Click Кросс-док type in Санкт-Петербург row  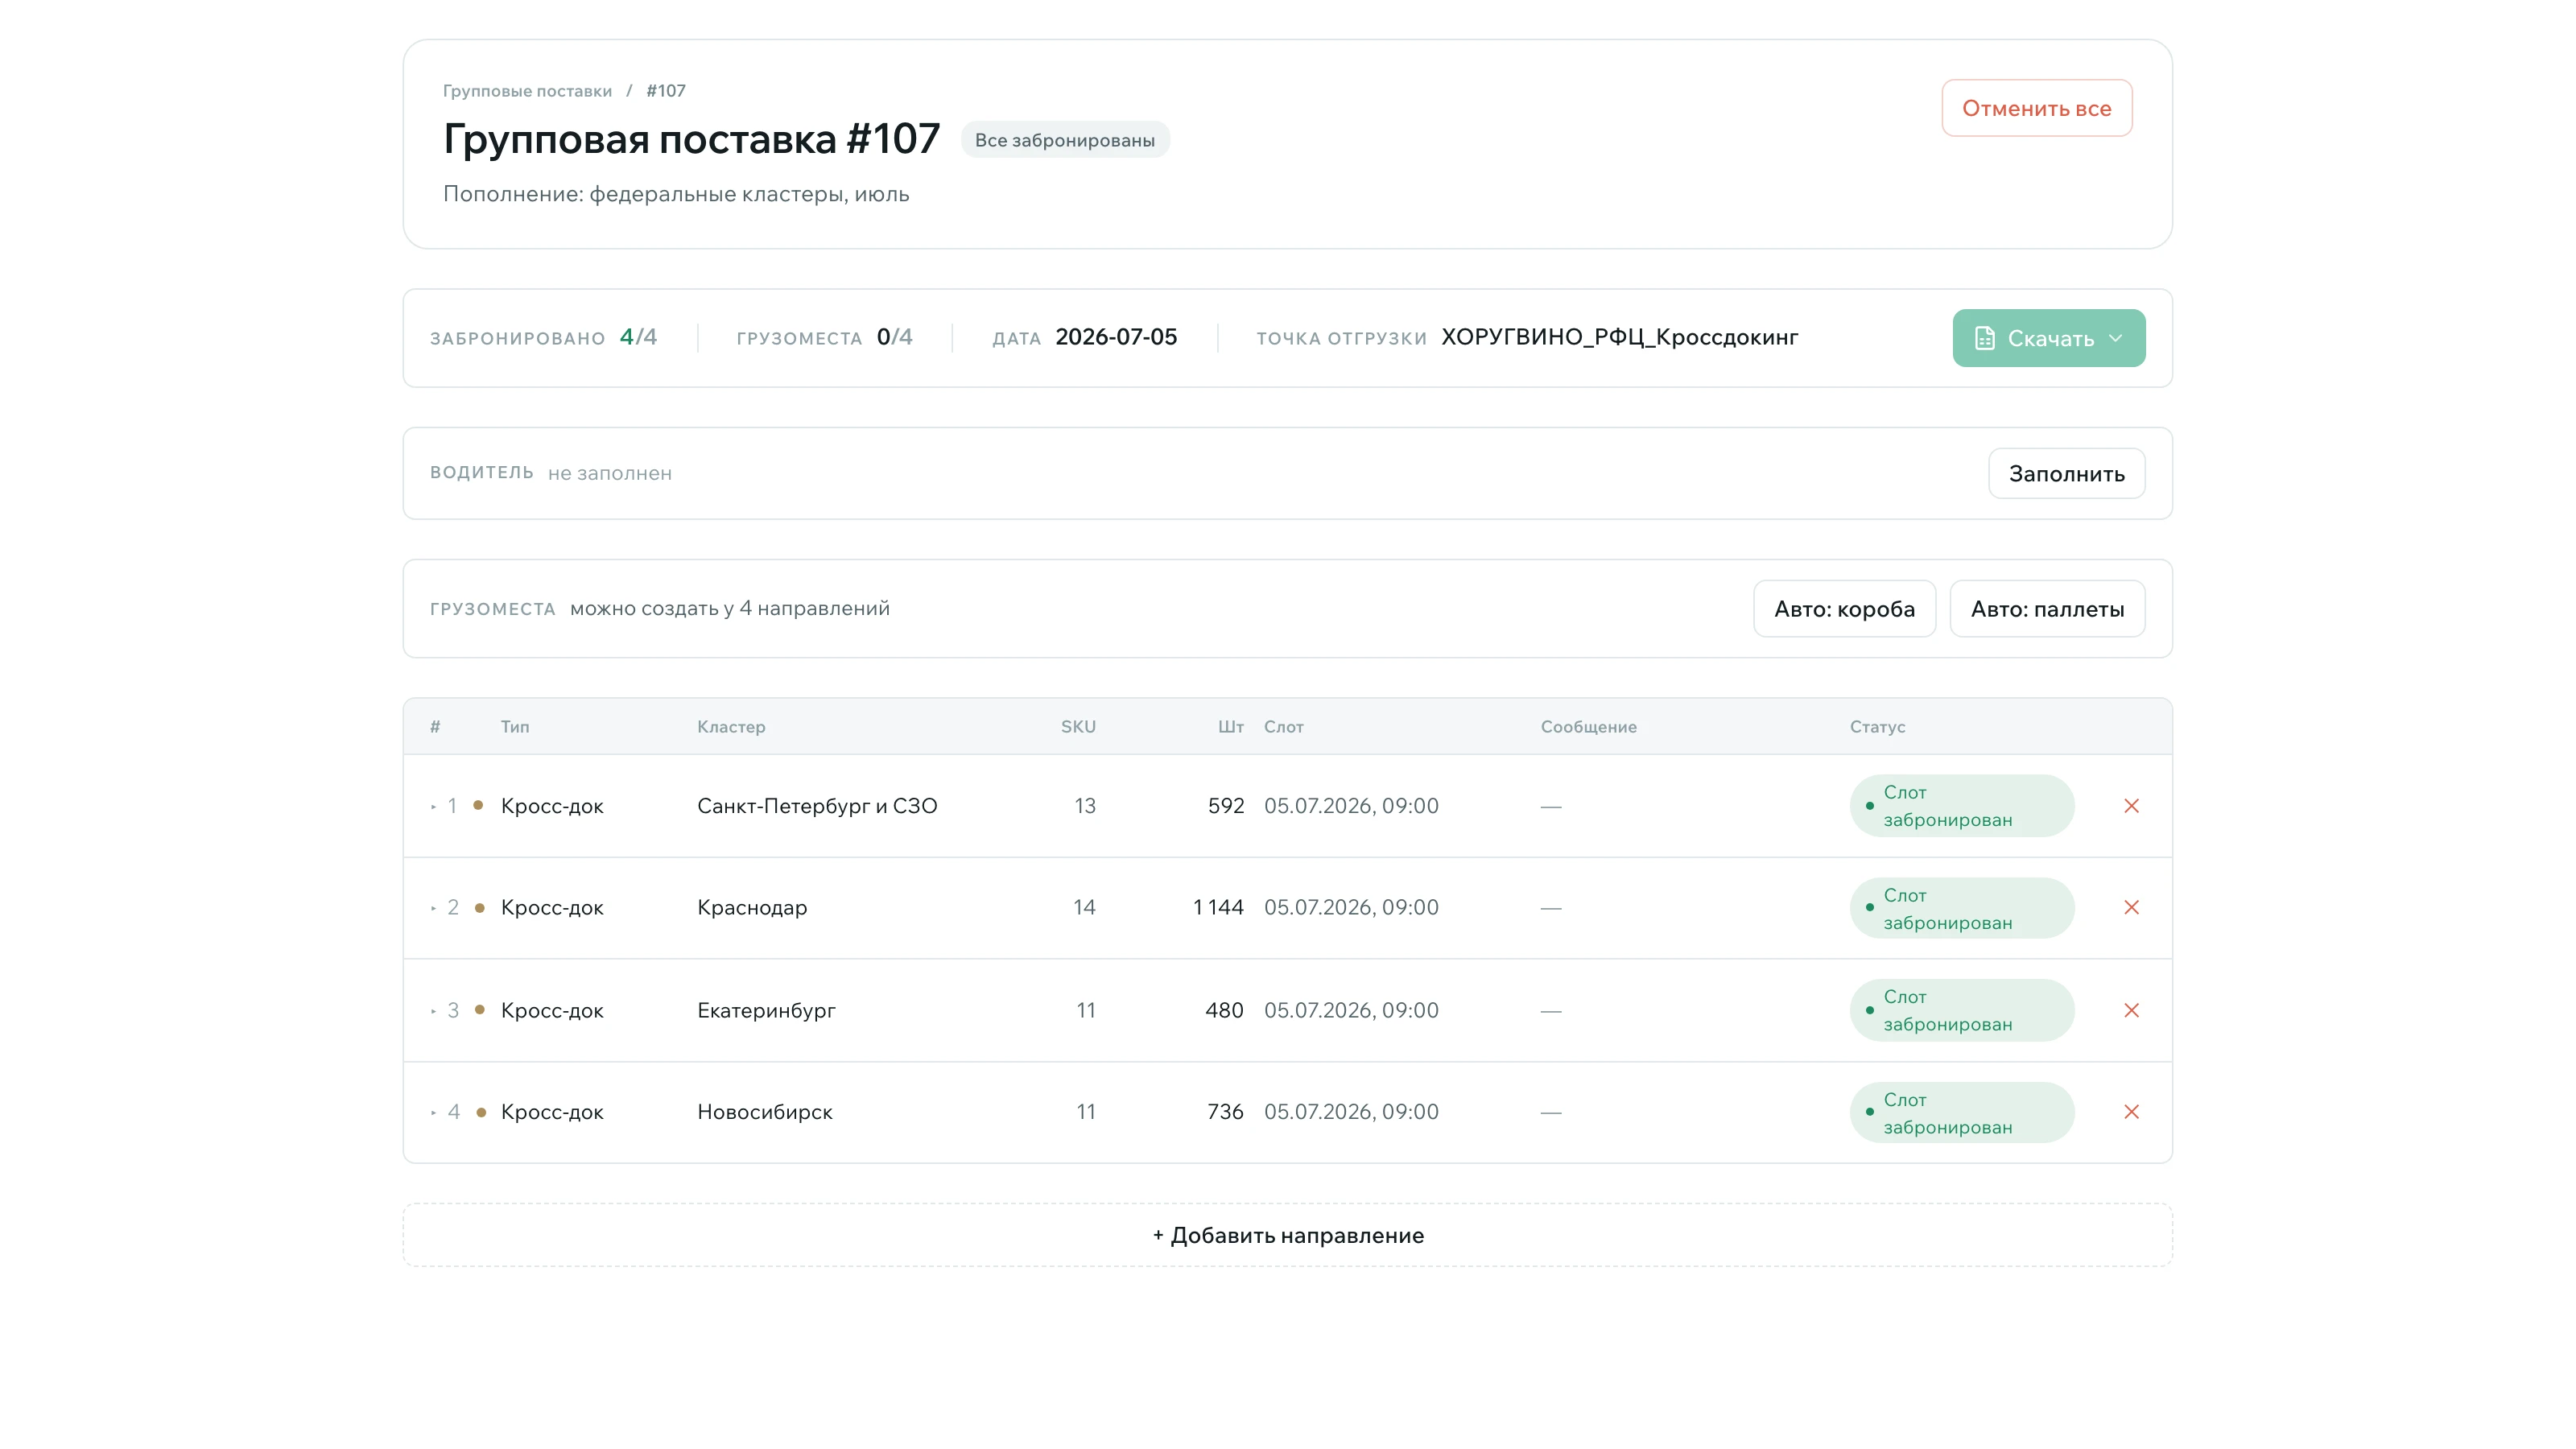point(552,806)
